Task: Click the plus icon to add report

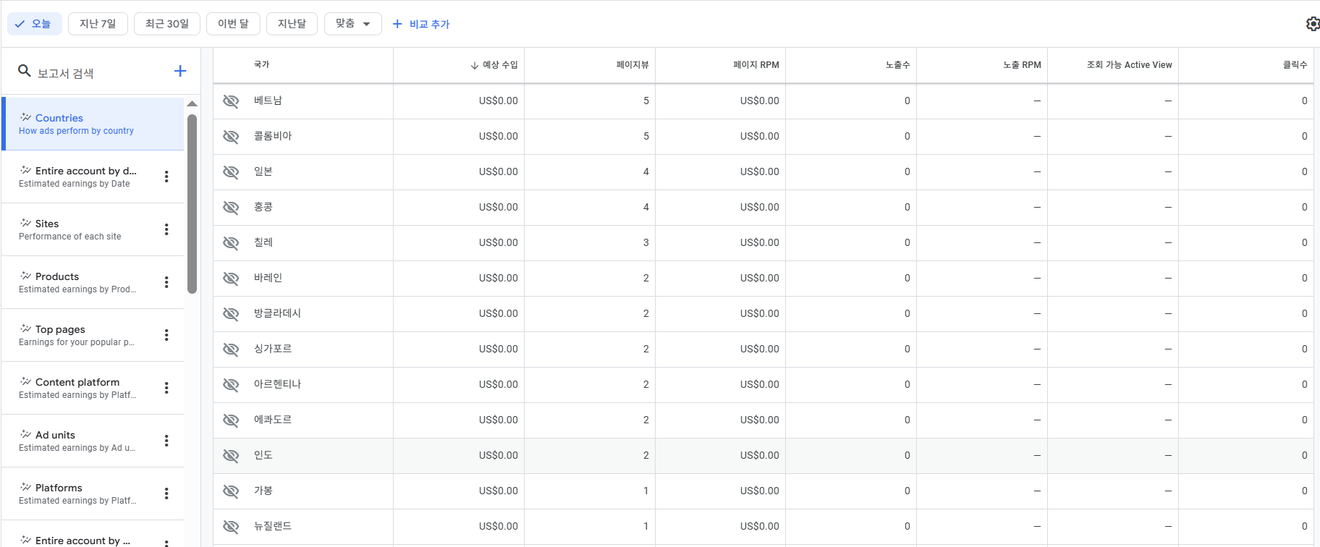Action: [x=180, y=71]
